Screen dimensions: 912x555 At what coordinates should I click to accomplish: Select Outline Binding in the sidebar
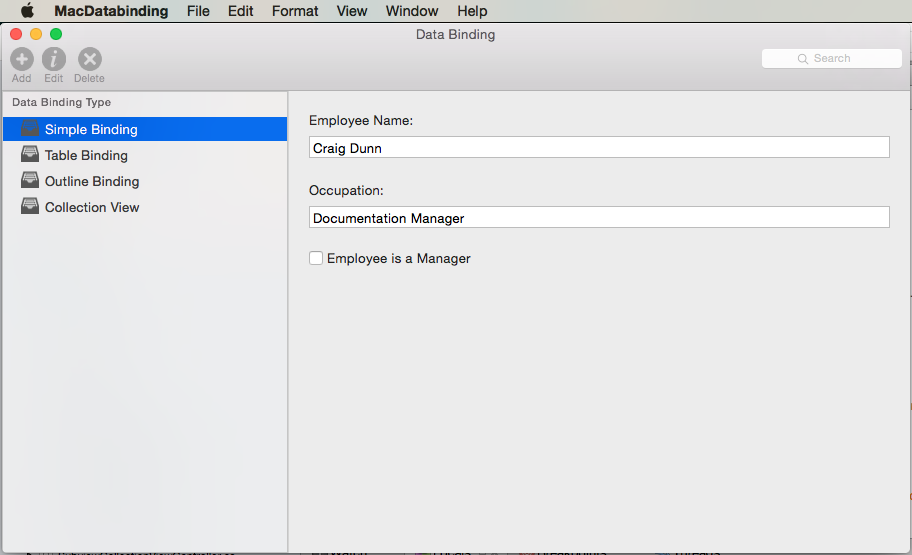coord(145,182)
